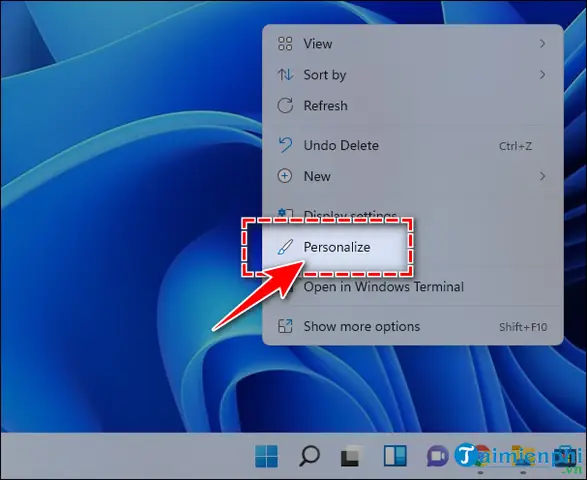Click the Show more options expand icon
587x480 pixels.
click(285, 326)
